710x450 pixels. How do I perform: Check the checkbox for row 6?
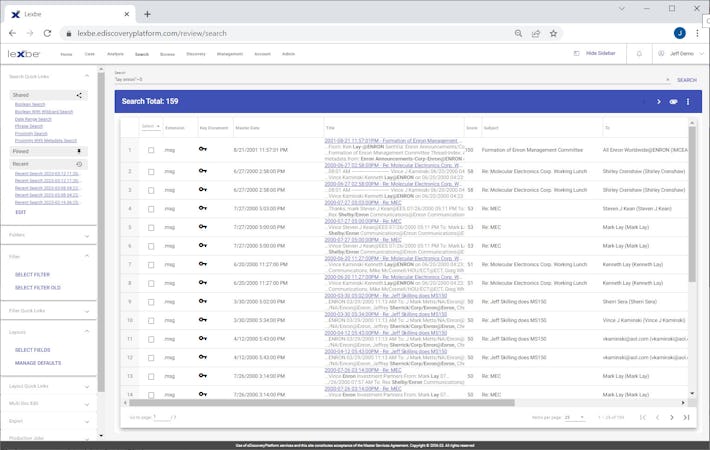[151, 246]
